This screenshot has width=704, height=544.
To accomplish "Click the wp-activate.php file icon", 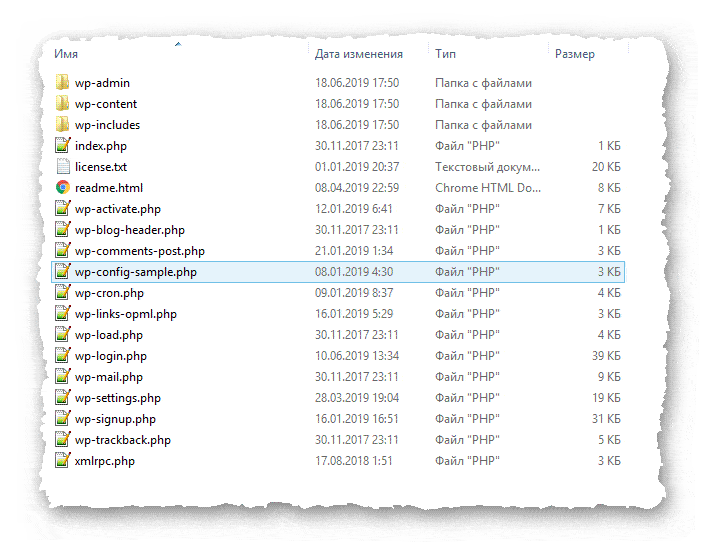I will (x=63, y=208).
